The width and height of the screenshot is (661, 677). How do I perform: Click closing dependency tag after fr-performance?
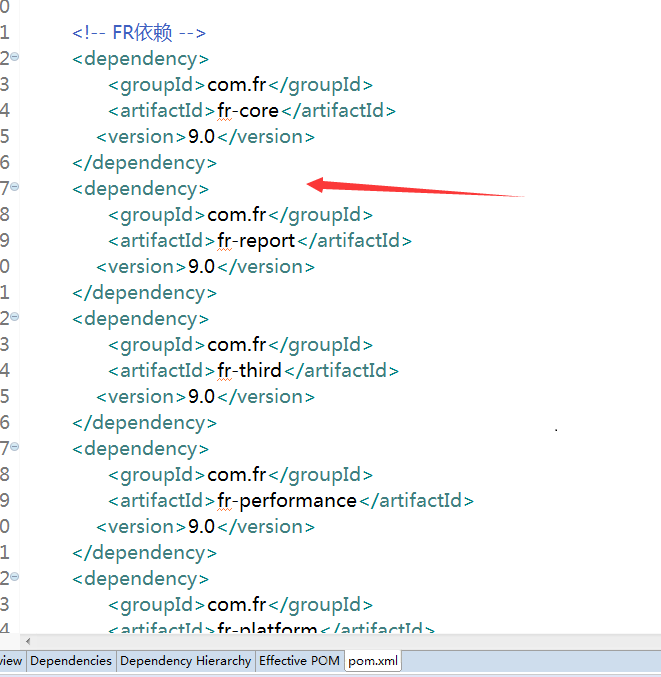[x=145, y=553]
